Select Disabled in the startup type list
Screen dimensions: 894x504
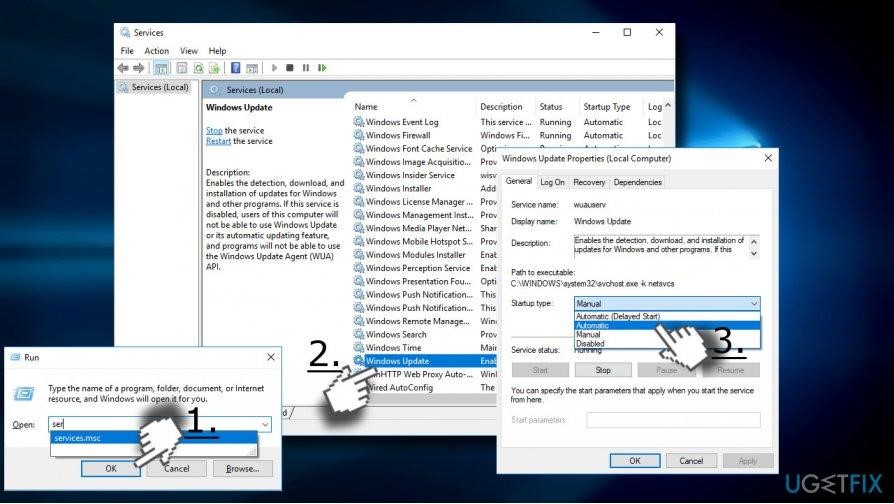(x=591, y=343)
